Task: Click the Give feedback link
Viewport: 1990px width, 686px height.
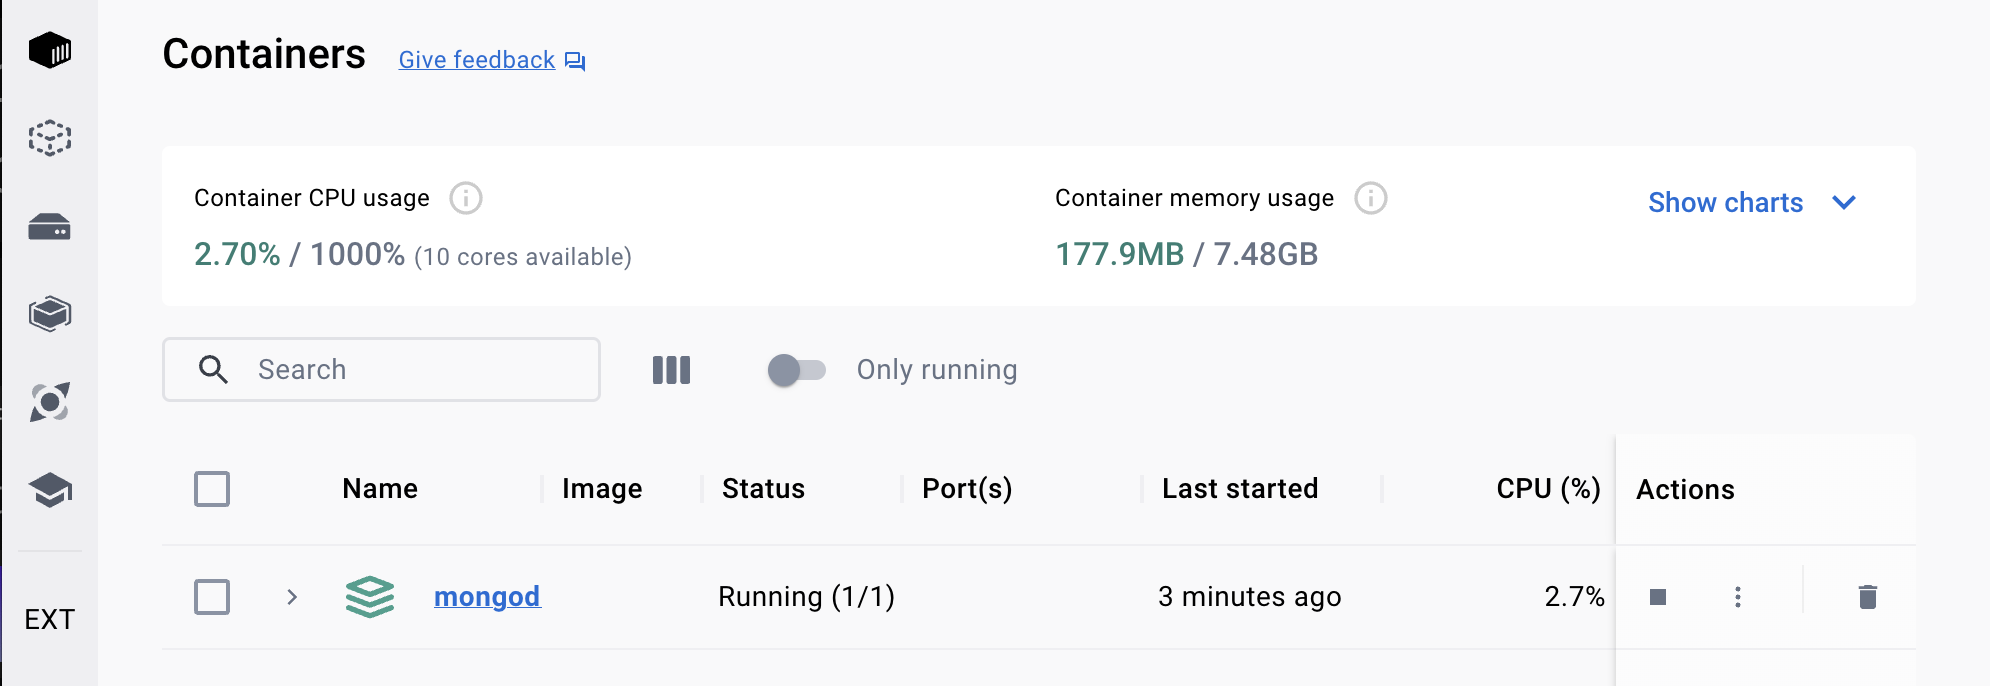Action: click(476, 60)
